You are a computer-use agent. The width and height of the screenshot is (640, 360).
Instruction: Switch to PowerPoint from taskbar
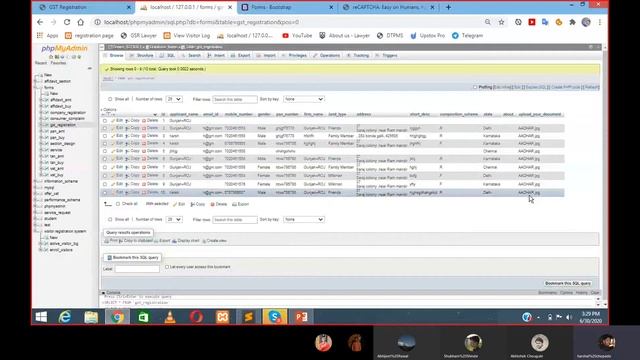301,317
